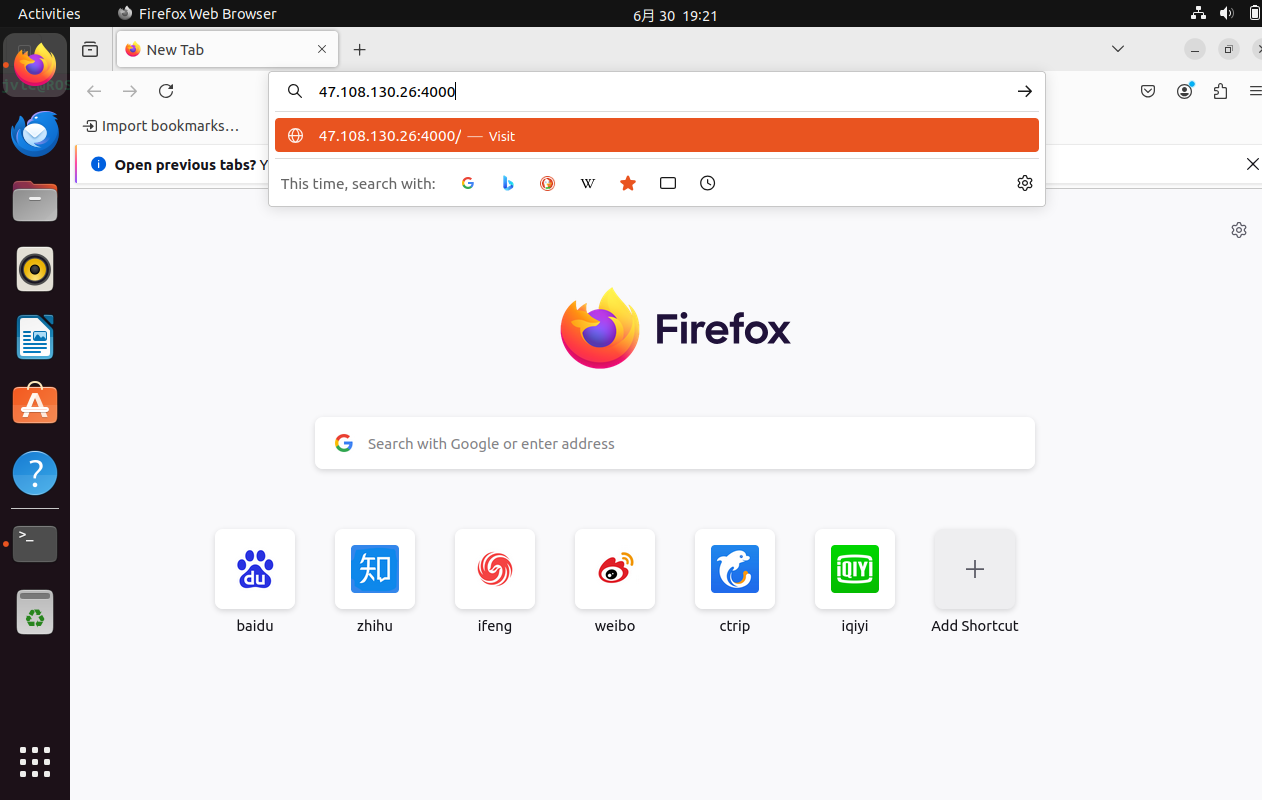
Task: Search open tabs icon
Action: click(x=668, y=183)
